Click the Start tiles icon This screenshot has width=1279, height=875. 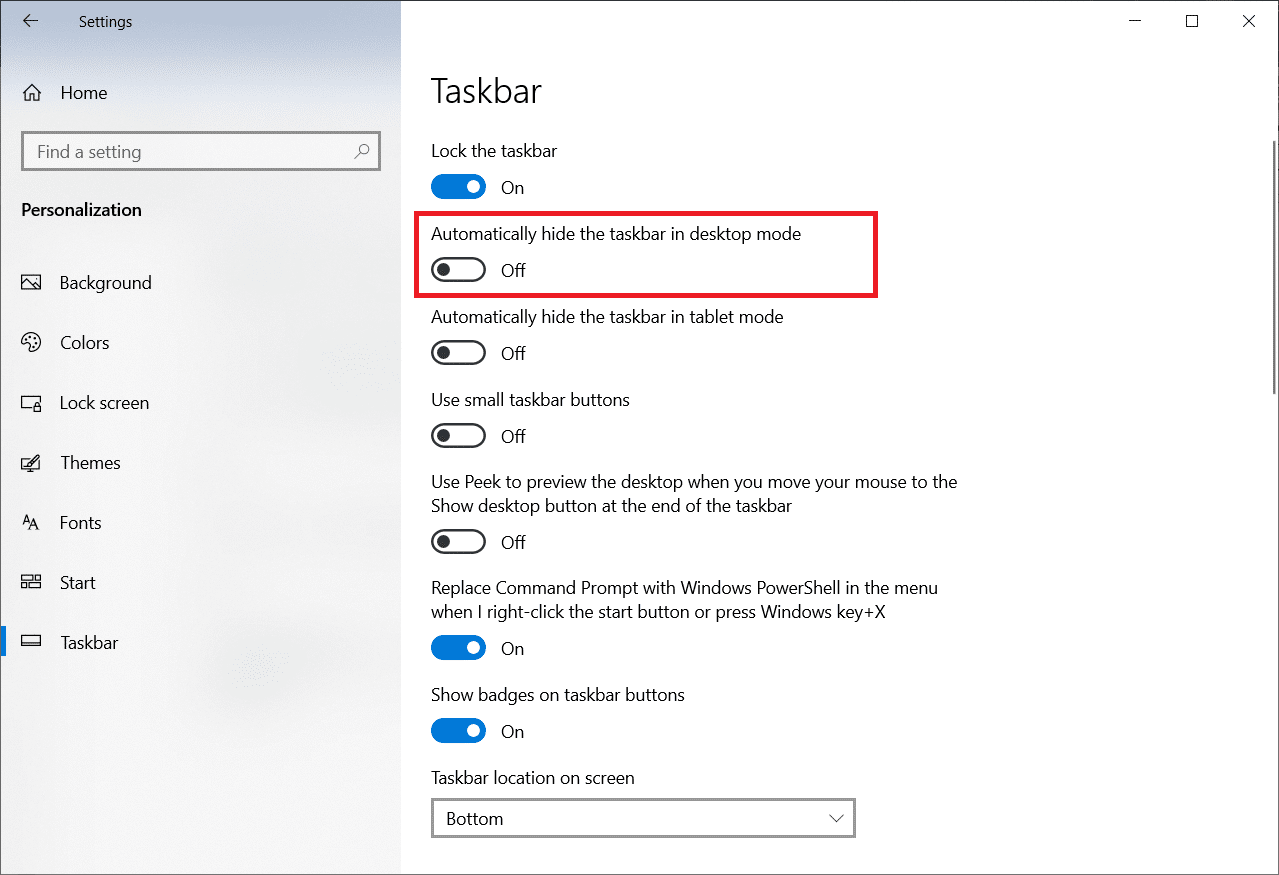31,583
